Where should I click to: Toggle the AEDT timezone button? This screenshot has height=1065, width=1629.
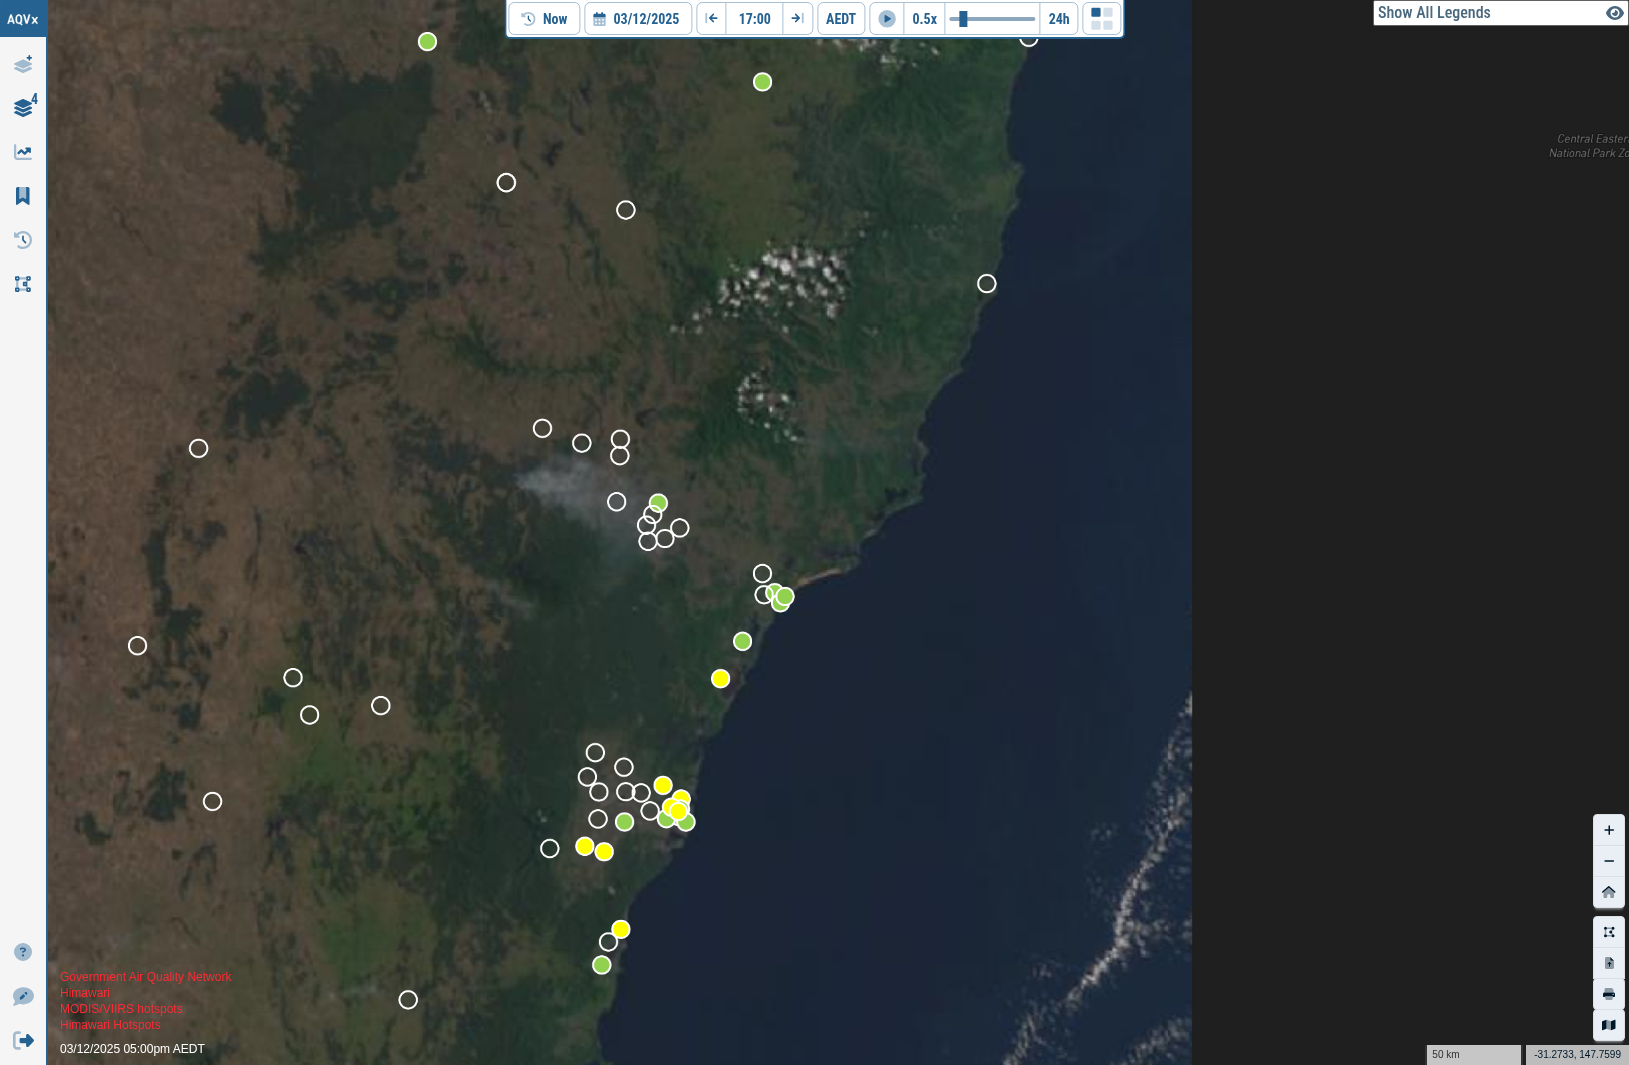[841, 19]
